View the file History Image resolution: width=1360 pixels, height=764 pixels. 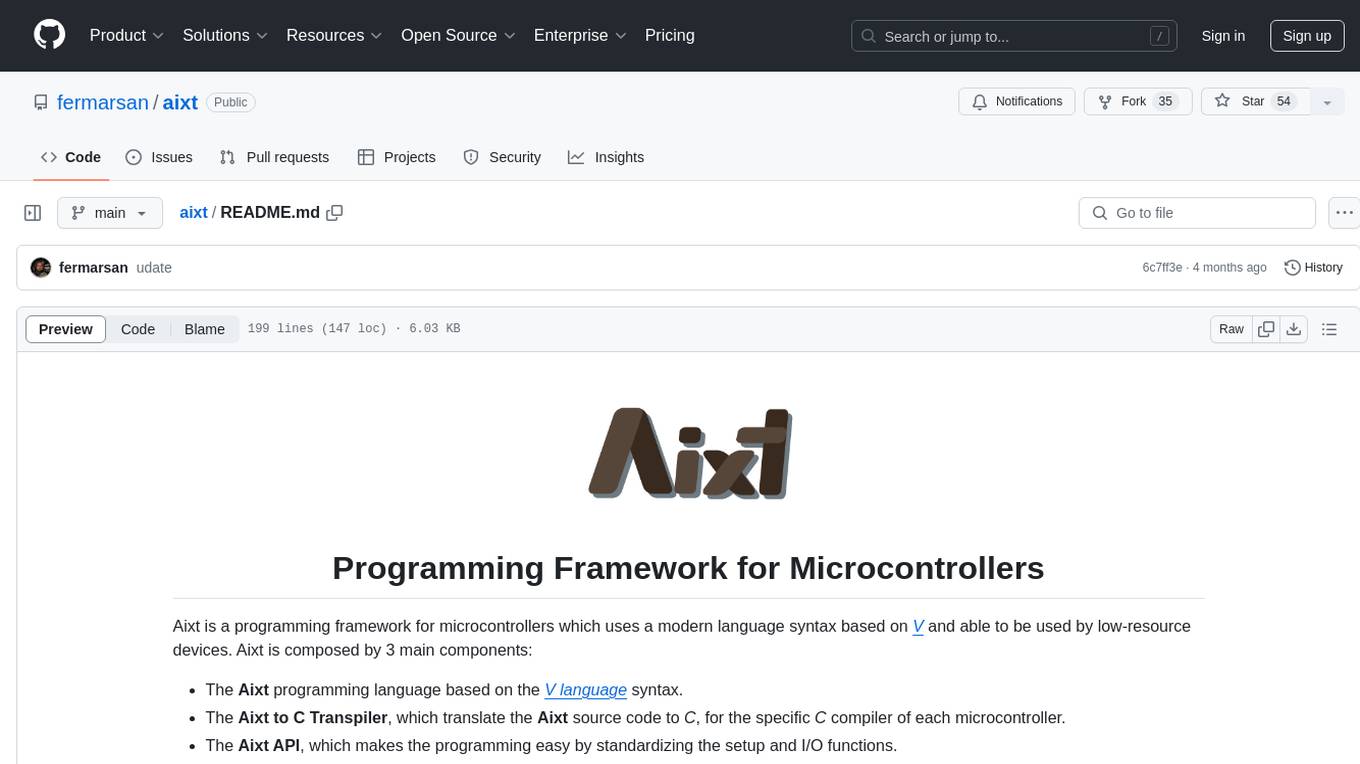point(1313,268)
